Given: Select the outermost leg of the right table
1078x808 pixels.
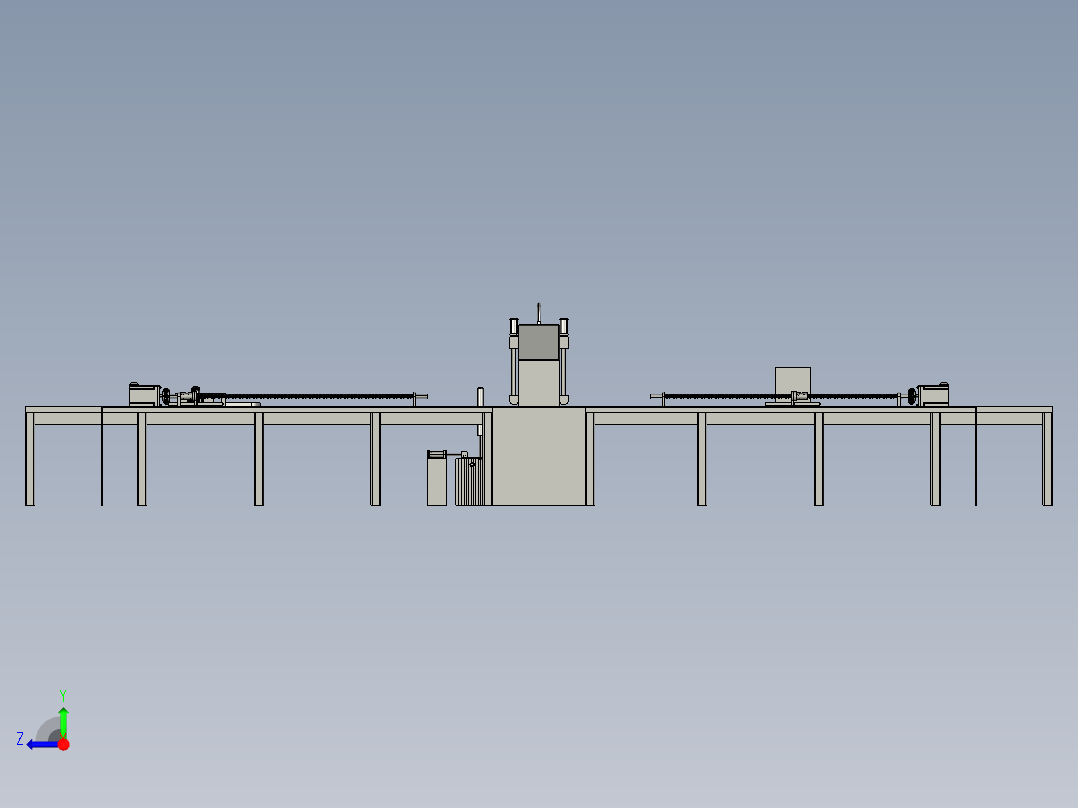Looking at the screenshot, I should [x=1047, y=459].
